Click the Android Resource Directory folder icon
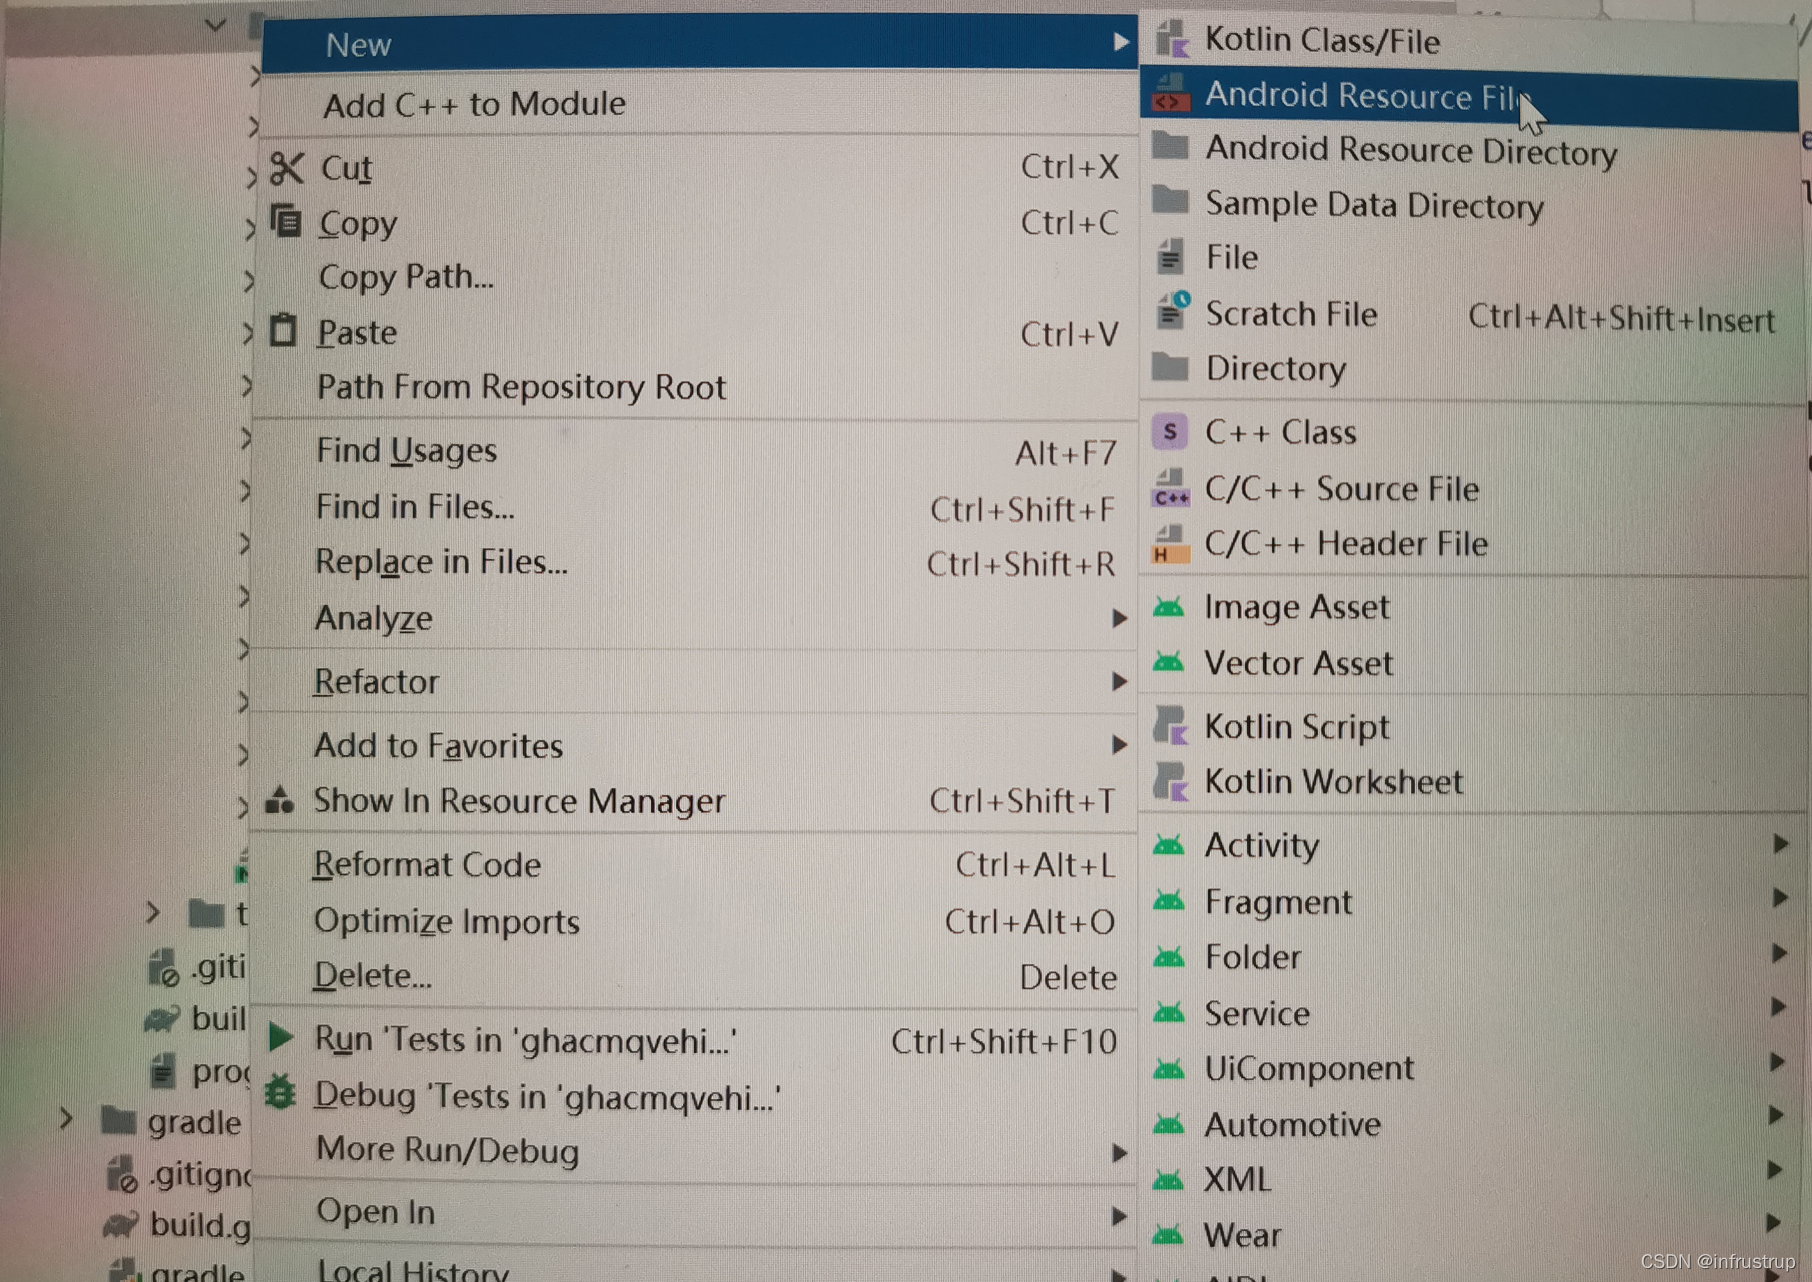Viewport: 1812px width, 1282px height. [x=1170, y=147]
